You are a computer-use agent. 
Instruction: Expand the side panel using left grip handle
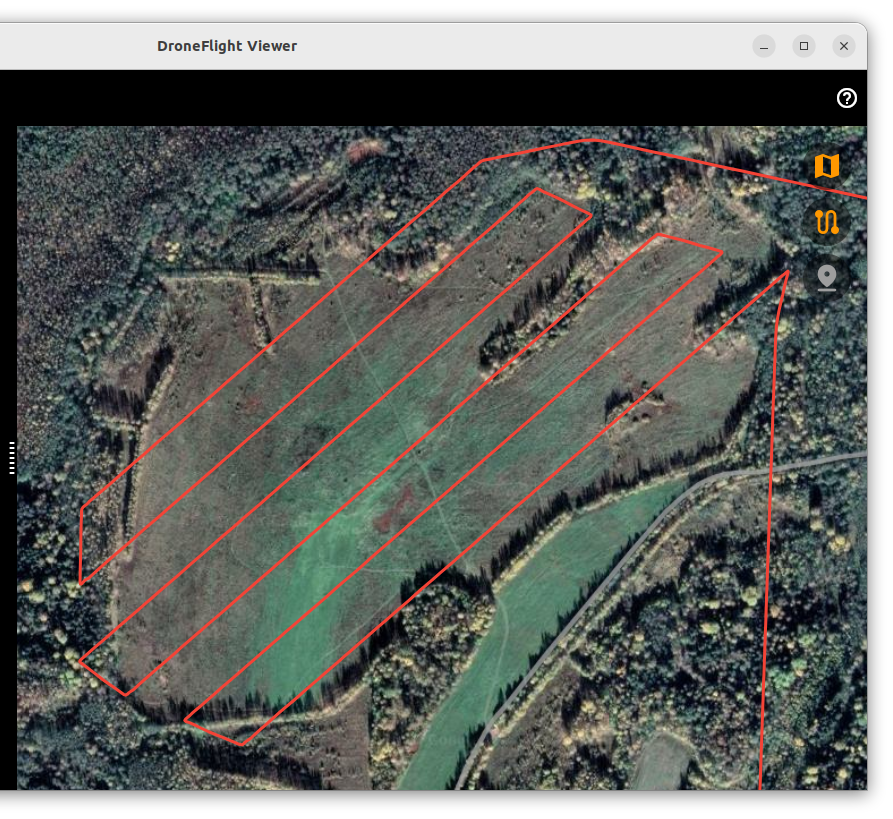(12, 457)
